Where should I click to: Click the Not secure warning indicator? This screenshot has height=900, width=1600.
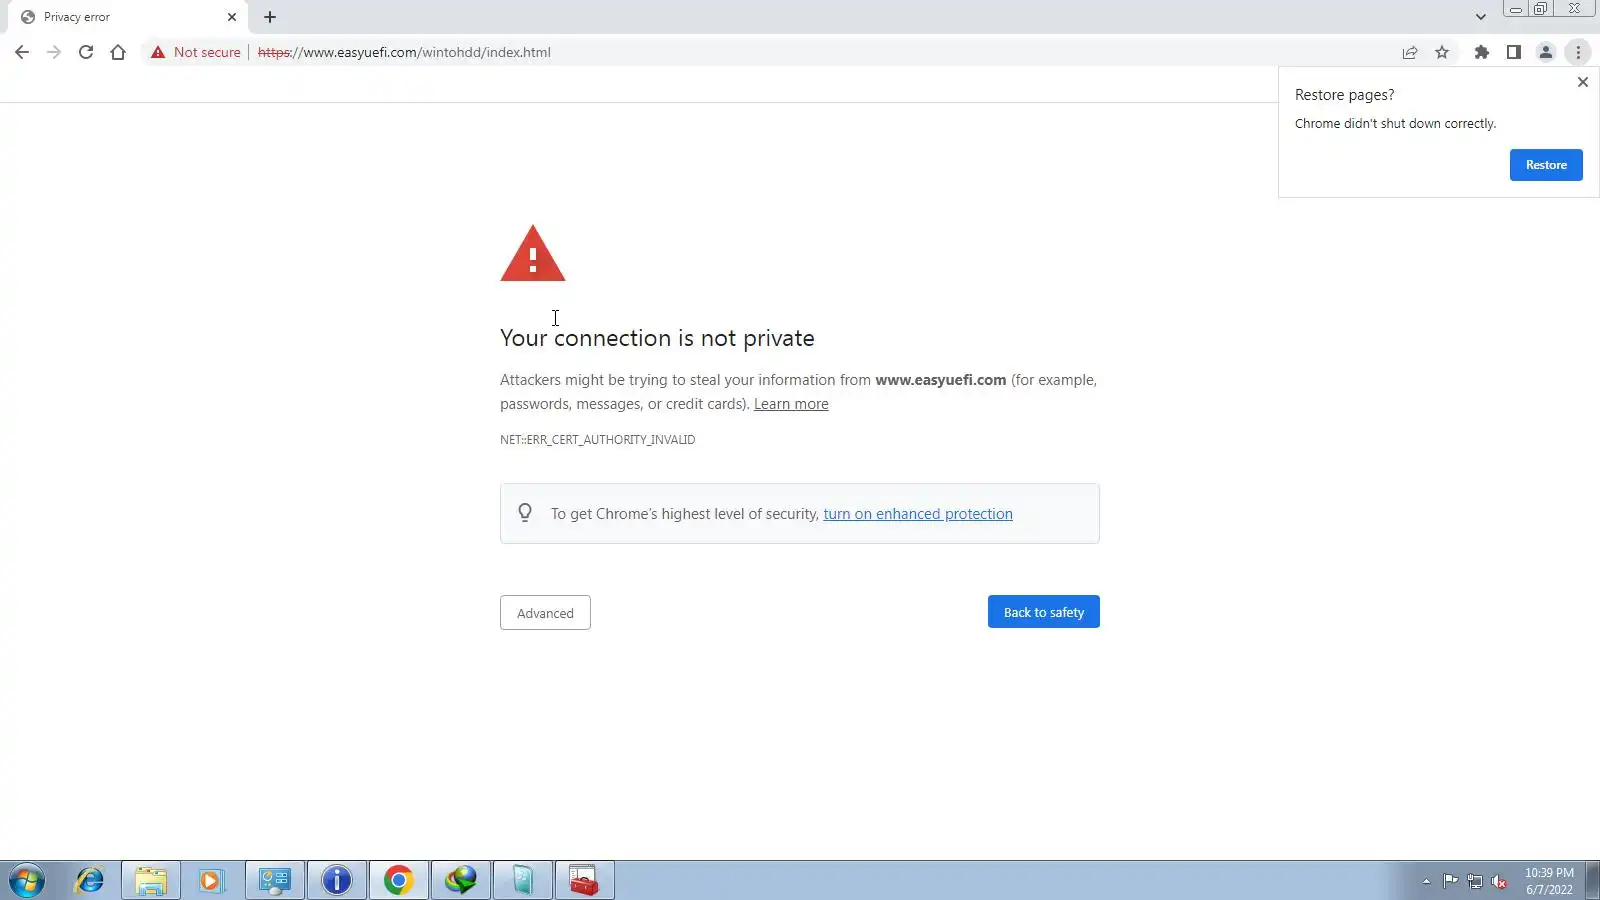tap(196, 52)
